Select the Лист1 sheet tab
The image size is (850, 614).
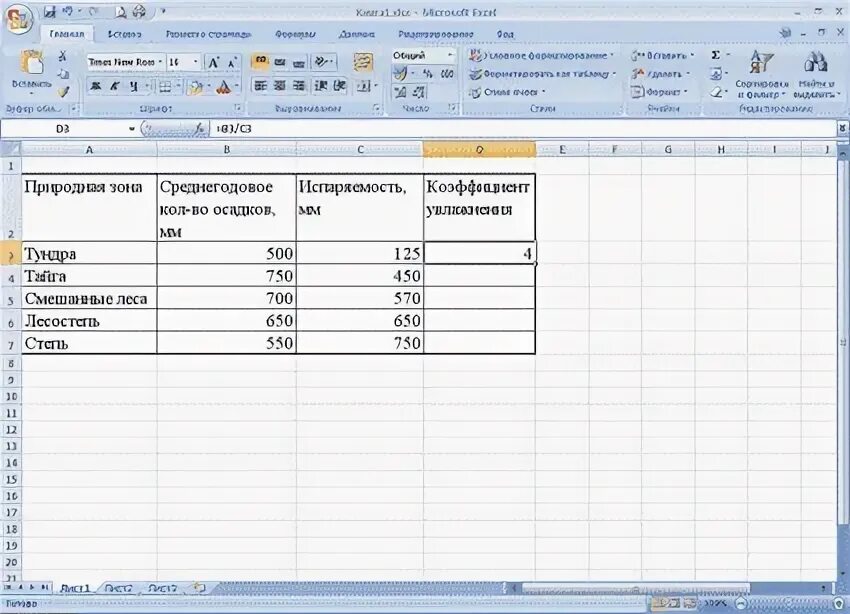pos(74,588)
